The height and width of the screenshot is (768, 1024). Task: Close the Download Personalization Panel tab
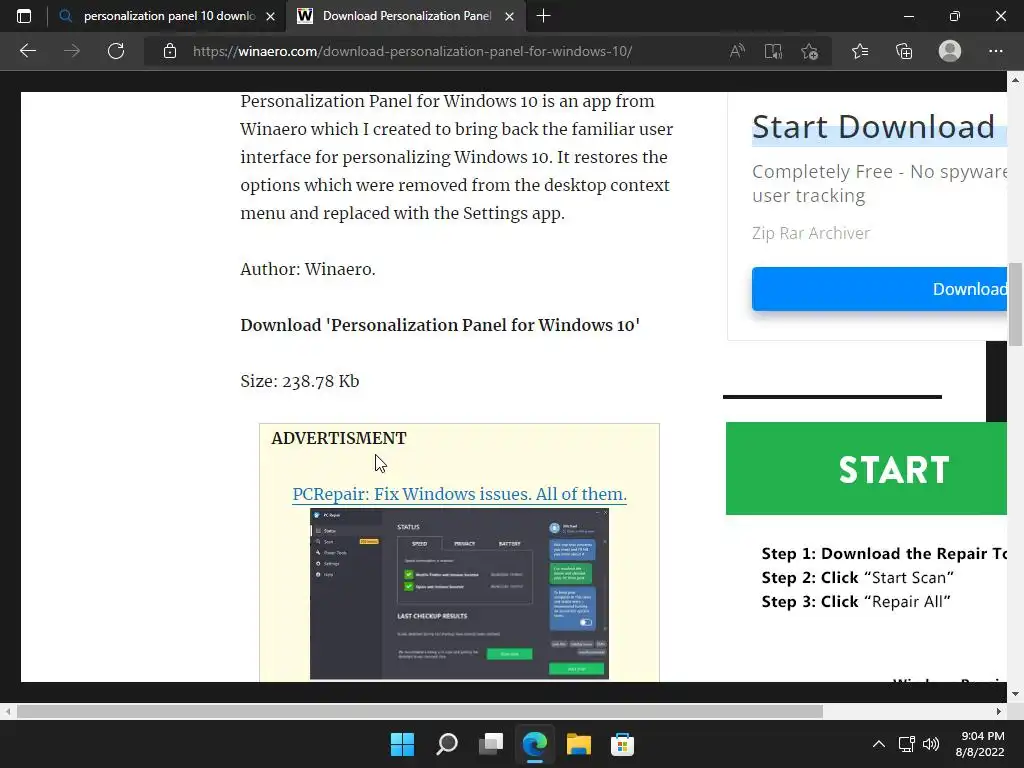coord(509,16)
